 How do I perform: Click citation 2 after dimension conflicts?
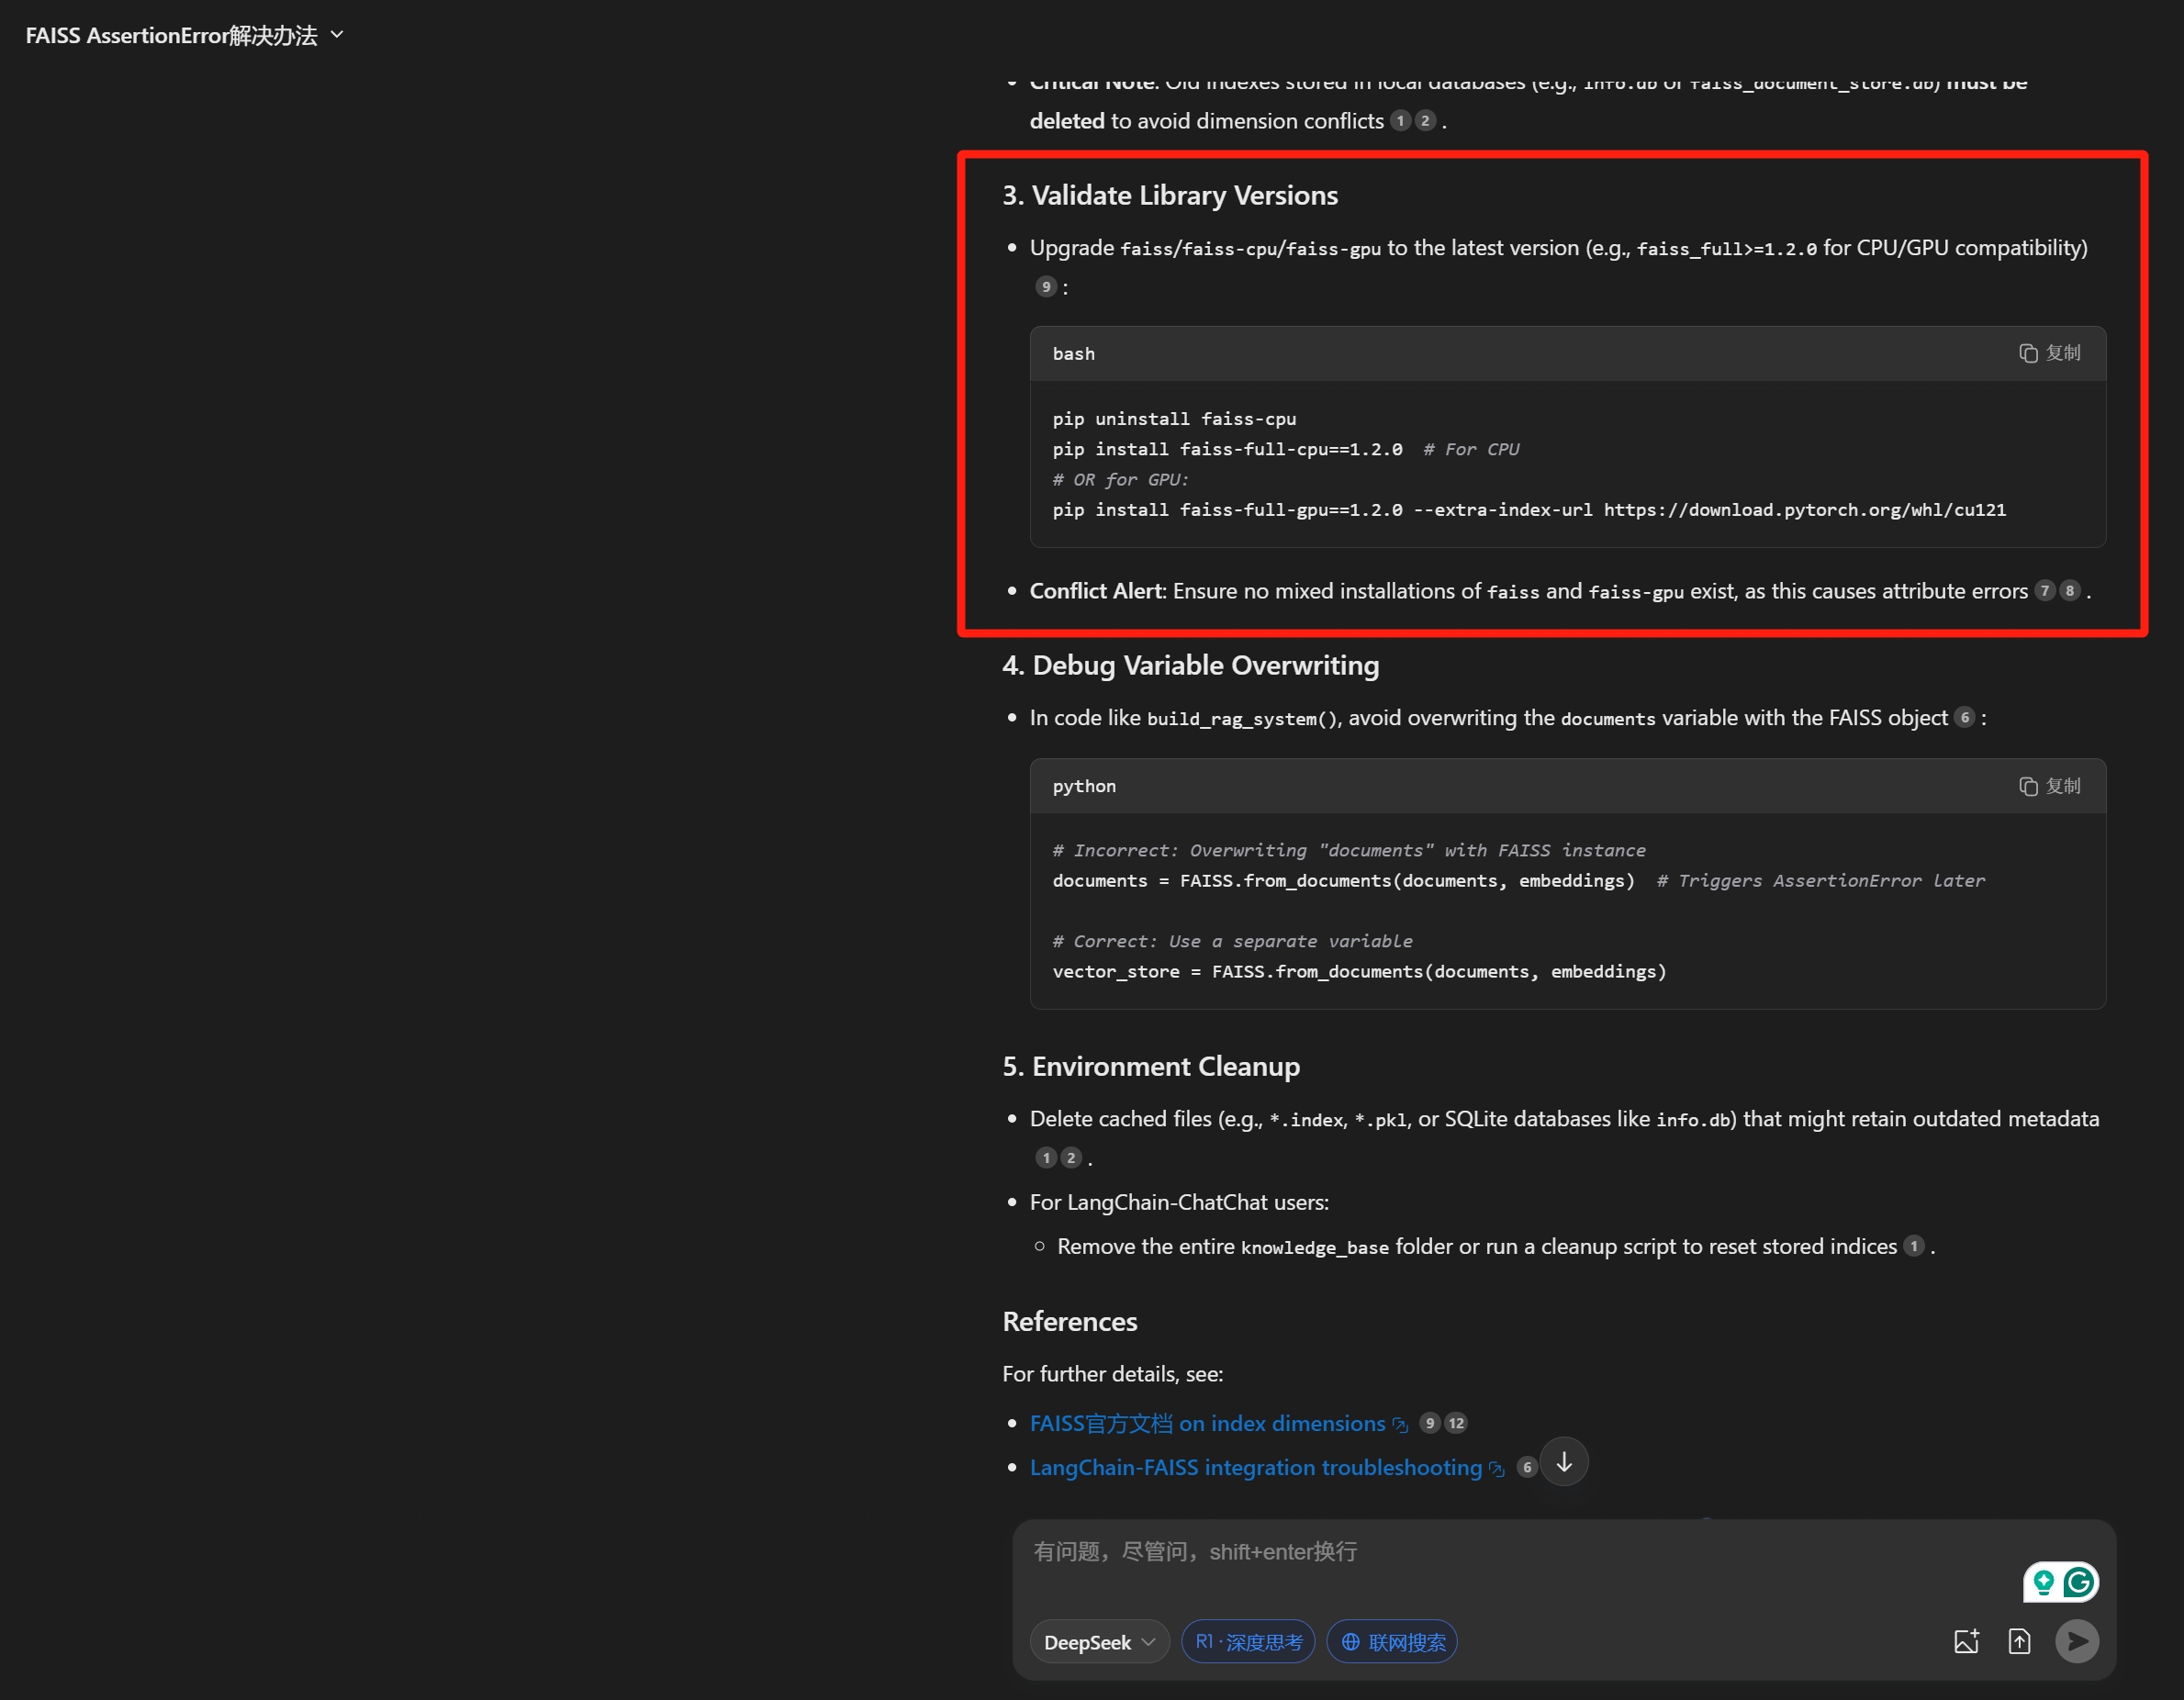1426,121
